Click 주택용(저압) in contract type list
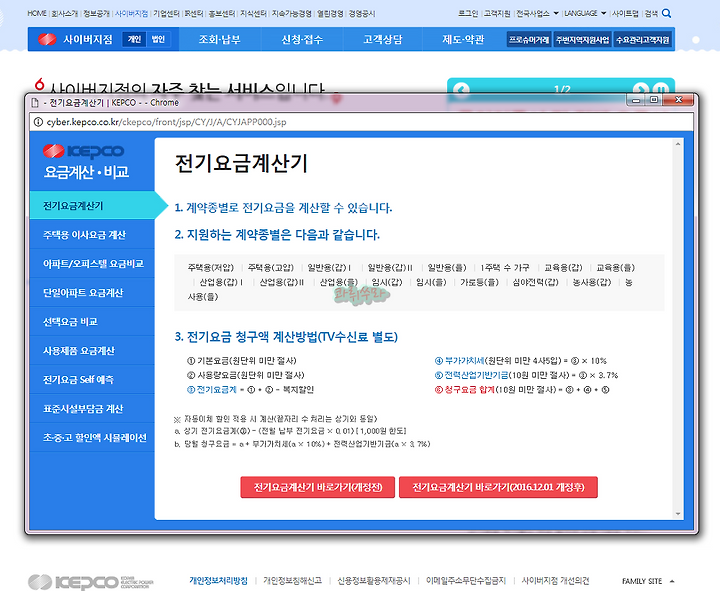 pos(210,268)
